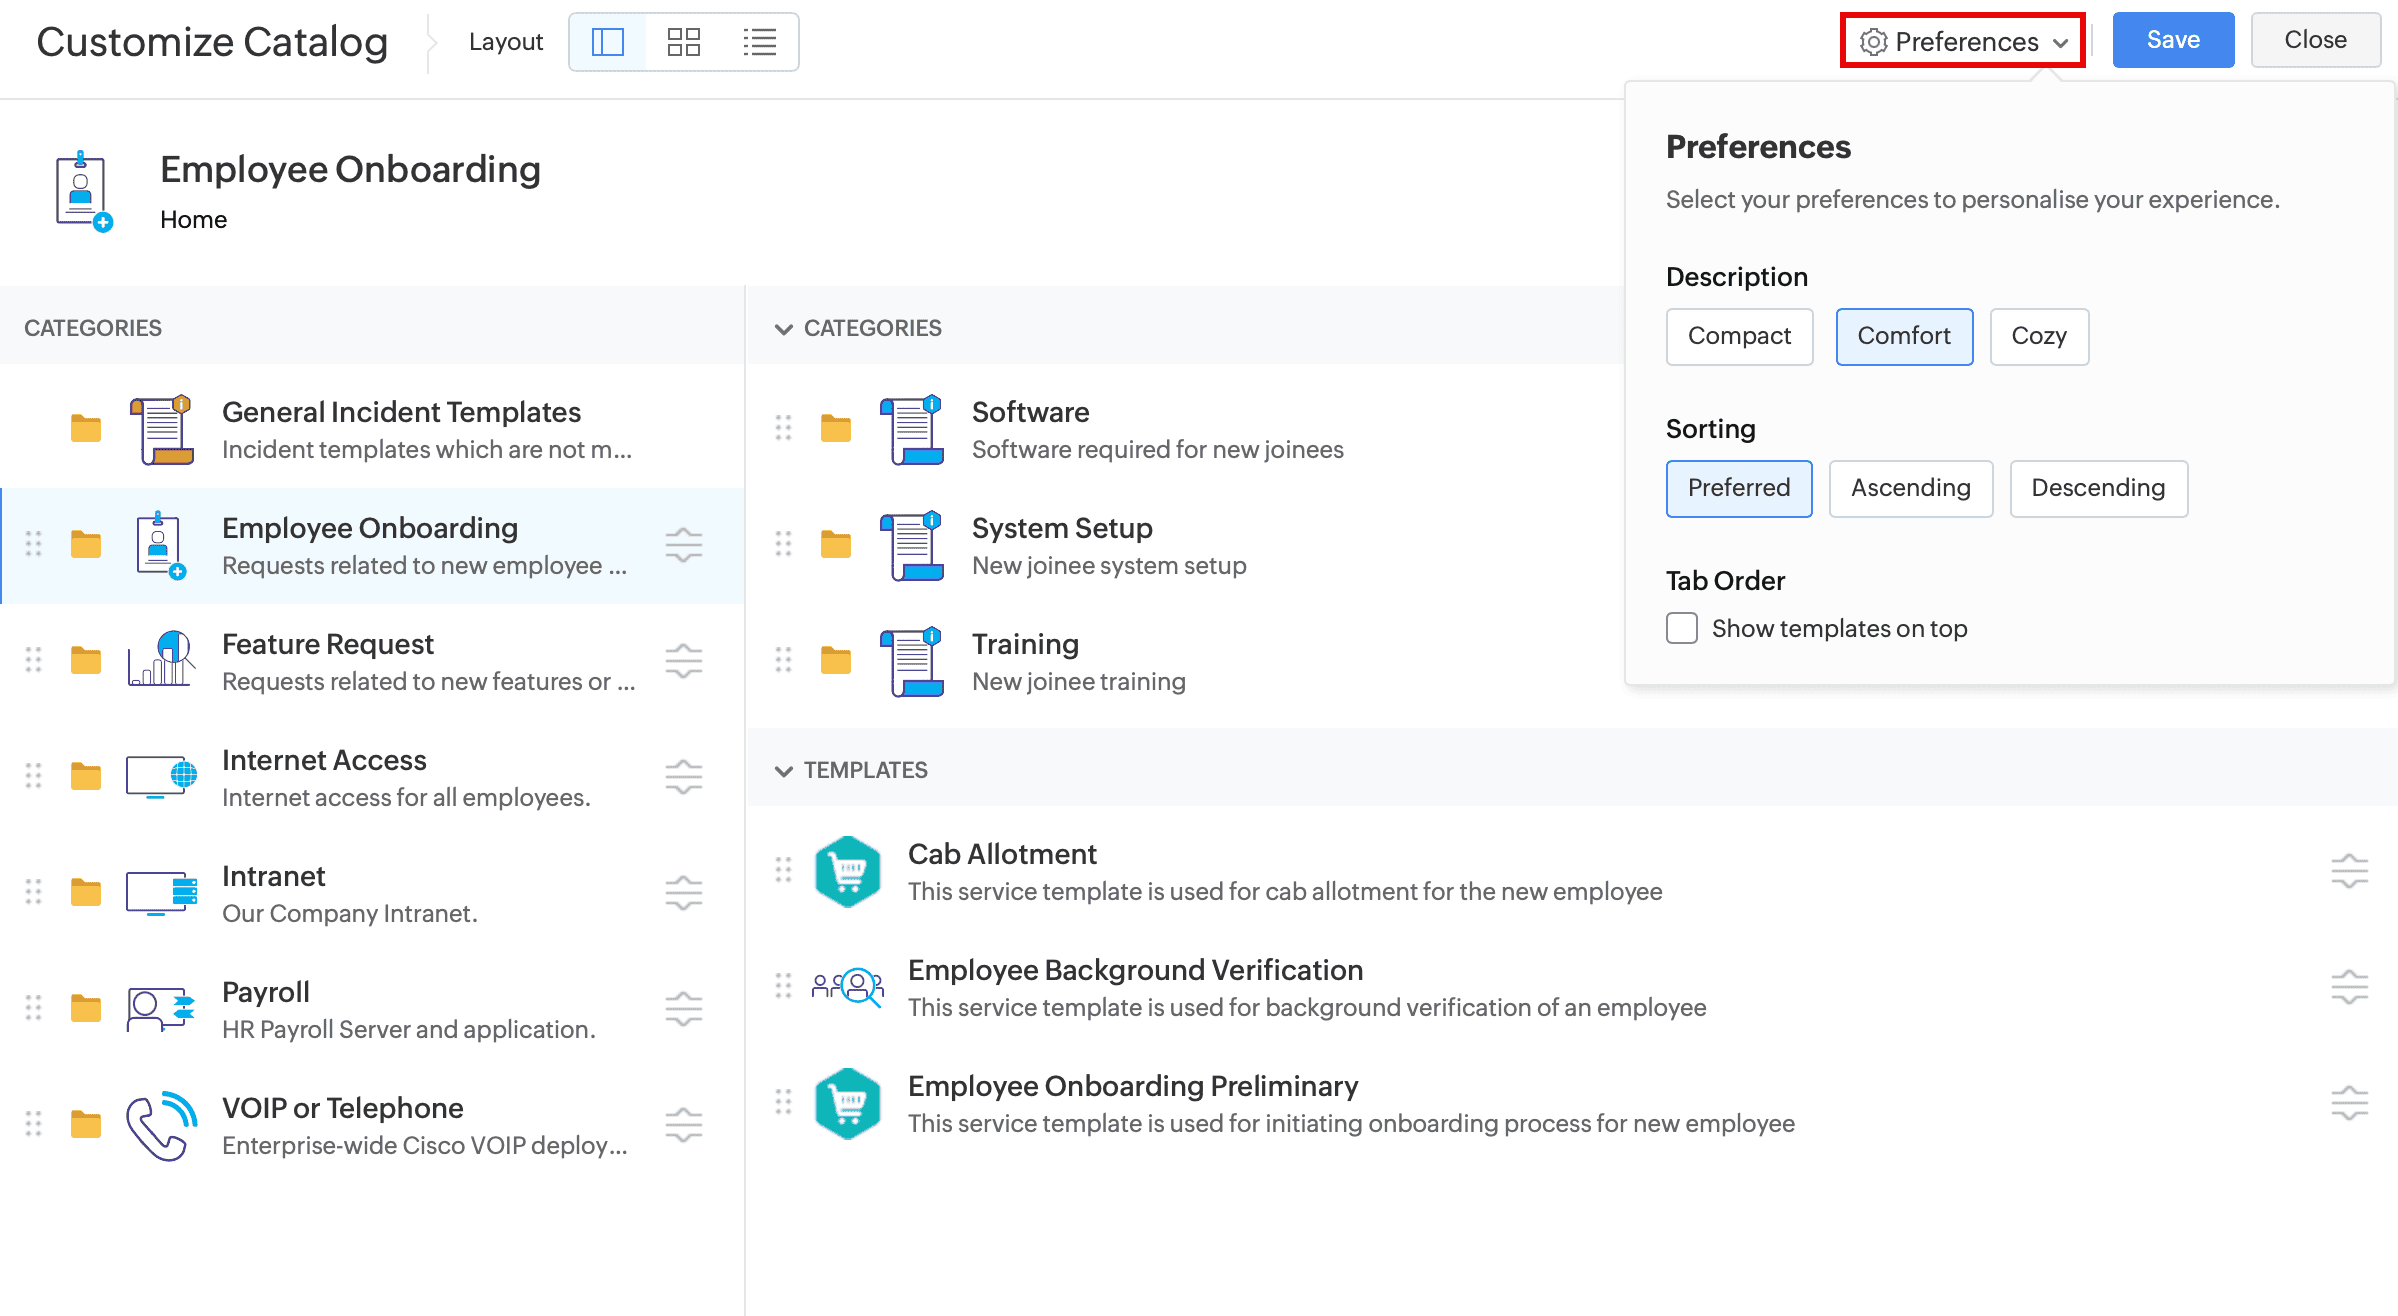
Task: Click the Cab Allotment template cart icon
Action: click(x=847, y=871)
